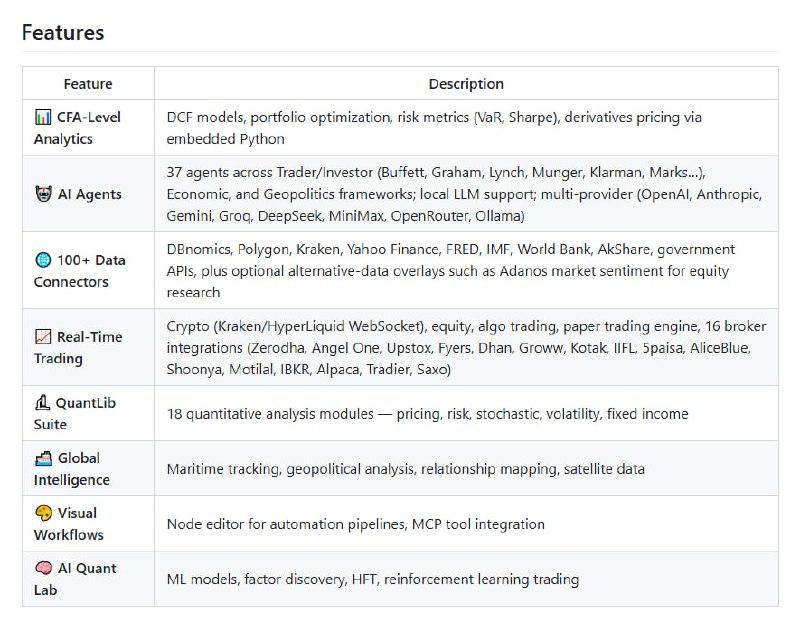Click the Features section heading

click(x=63, y=32)
